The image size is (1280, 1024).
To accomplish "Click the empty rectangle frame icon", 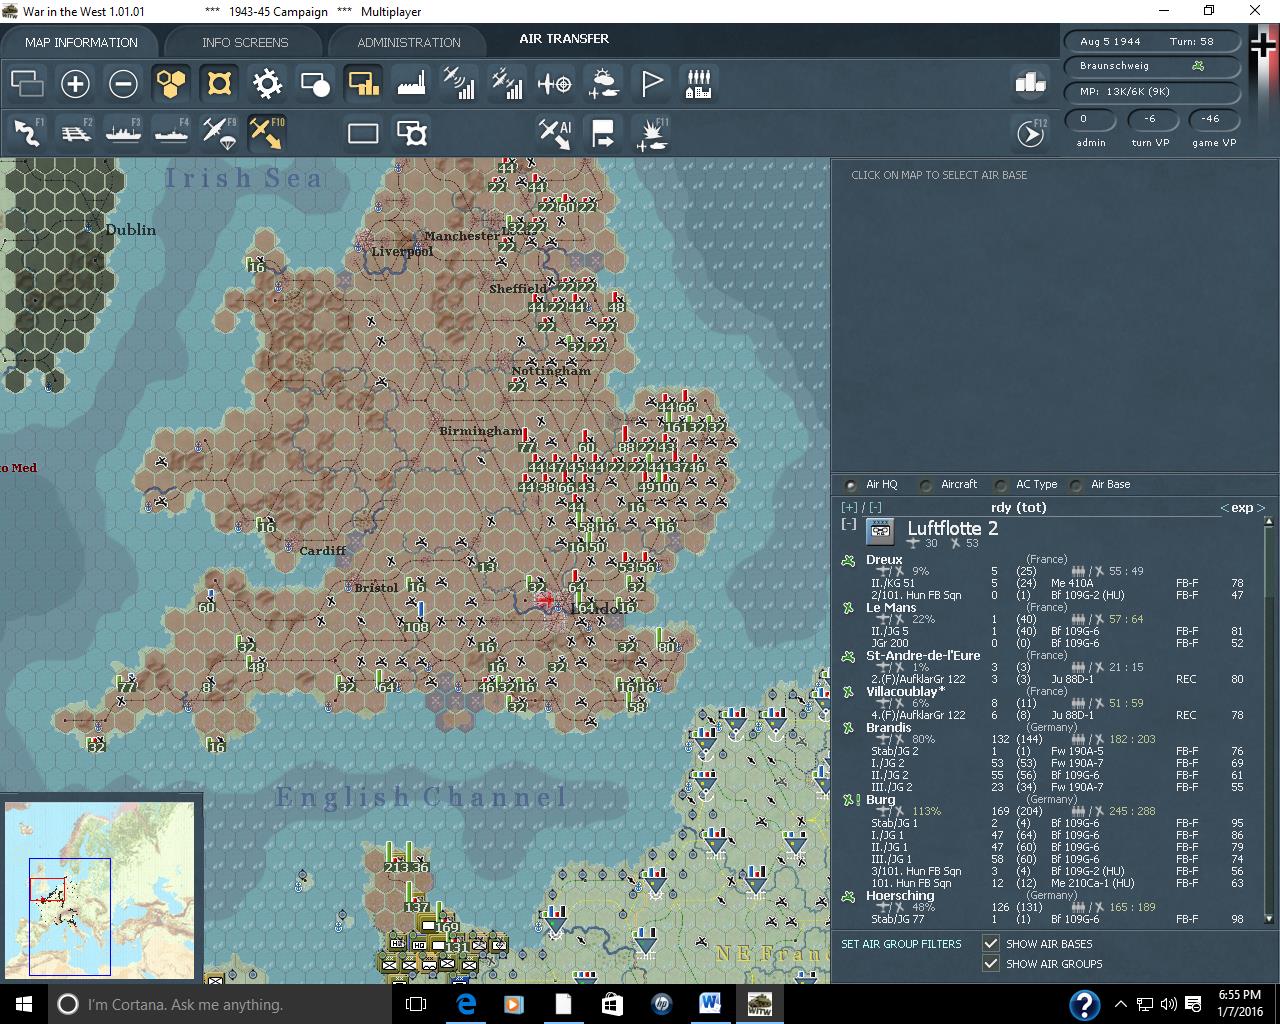I will tap(363, 133).
